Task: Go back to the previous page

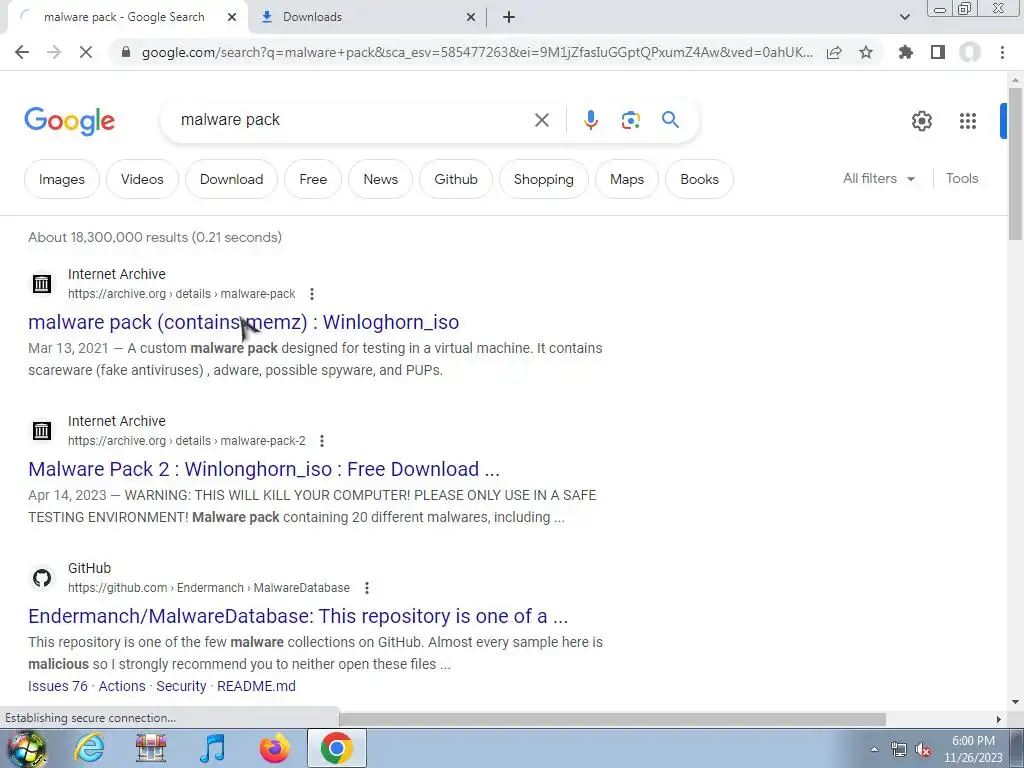Action: [x=22, y=52]
